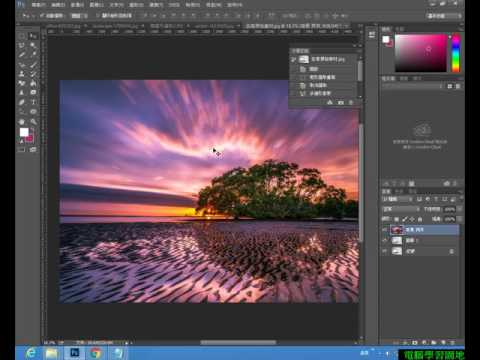Hide the middle layer in Layers panel

(x=385, y=240)
